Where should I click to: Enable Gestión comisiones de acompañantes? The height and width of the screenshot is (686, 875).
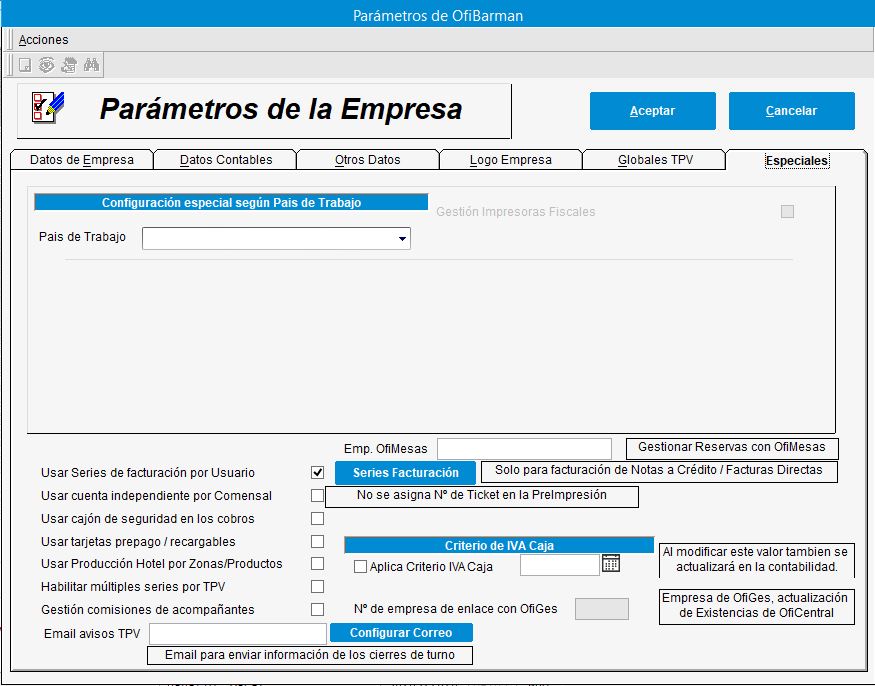pos(318,610)
